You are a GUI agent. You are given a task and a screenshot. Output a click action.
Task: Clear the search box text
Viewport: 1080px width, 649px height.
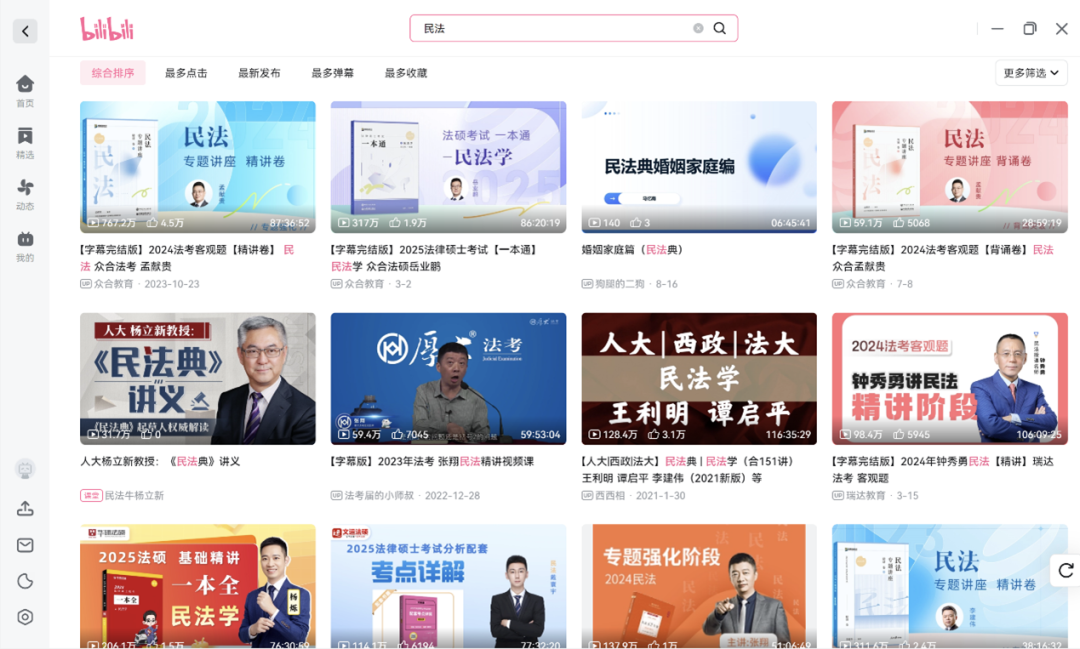(x=698, y=29)
